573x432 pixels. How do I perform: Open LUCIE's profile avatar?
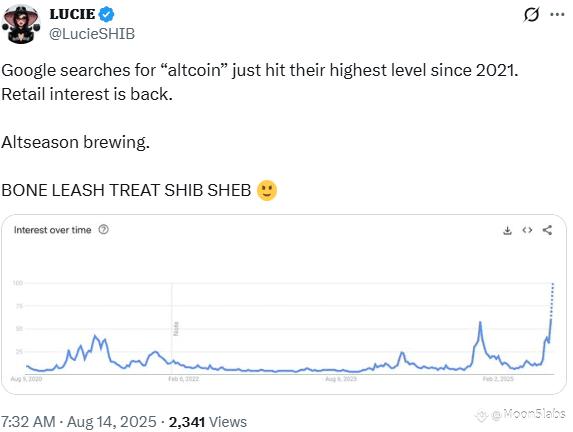tap(21, 24)
